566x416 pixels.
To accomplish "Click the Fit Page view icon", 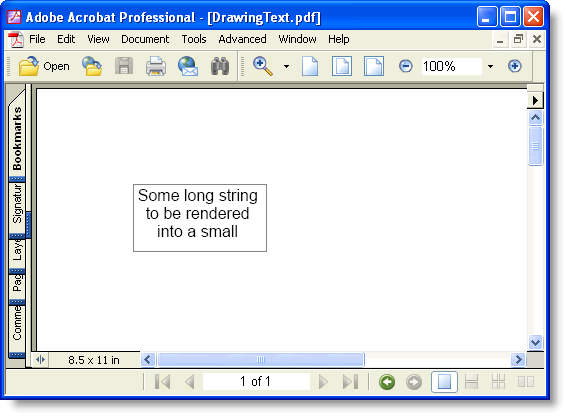I will [342, 66].
